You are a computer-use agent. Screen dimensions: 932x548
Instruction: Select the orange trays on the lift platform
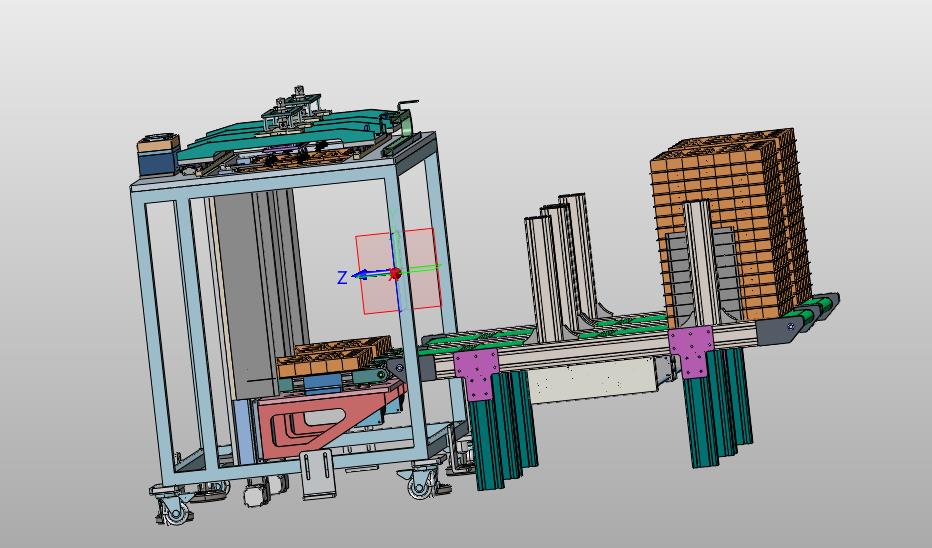pos(333,356)
